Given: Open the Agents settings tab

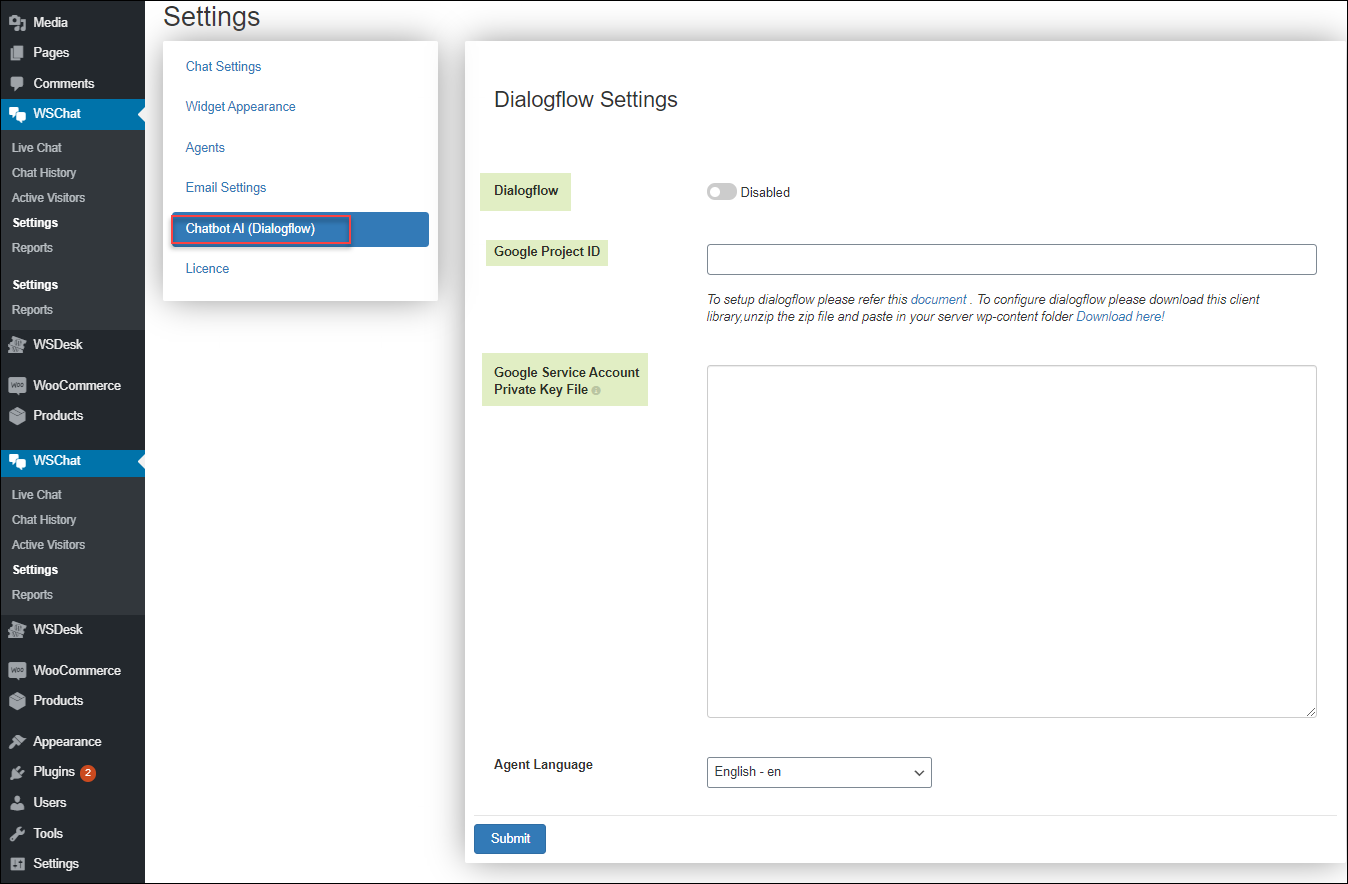Looking at the screenshot, I should coord(205,147).
